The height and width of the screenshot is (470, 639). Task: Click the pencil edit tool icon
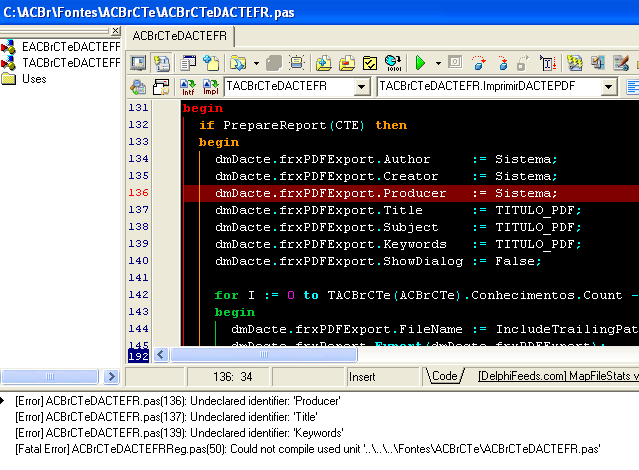[621, 63]
